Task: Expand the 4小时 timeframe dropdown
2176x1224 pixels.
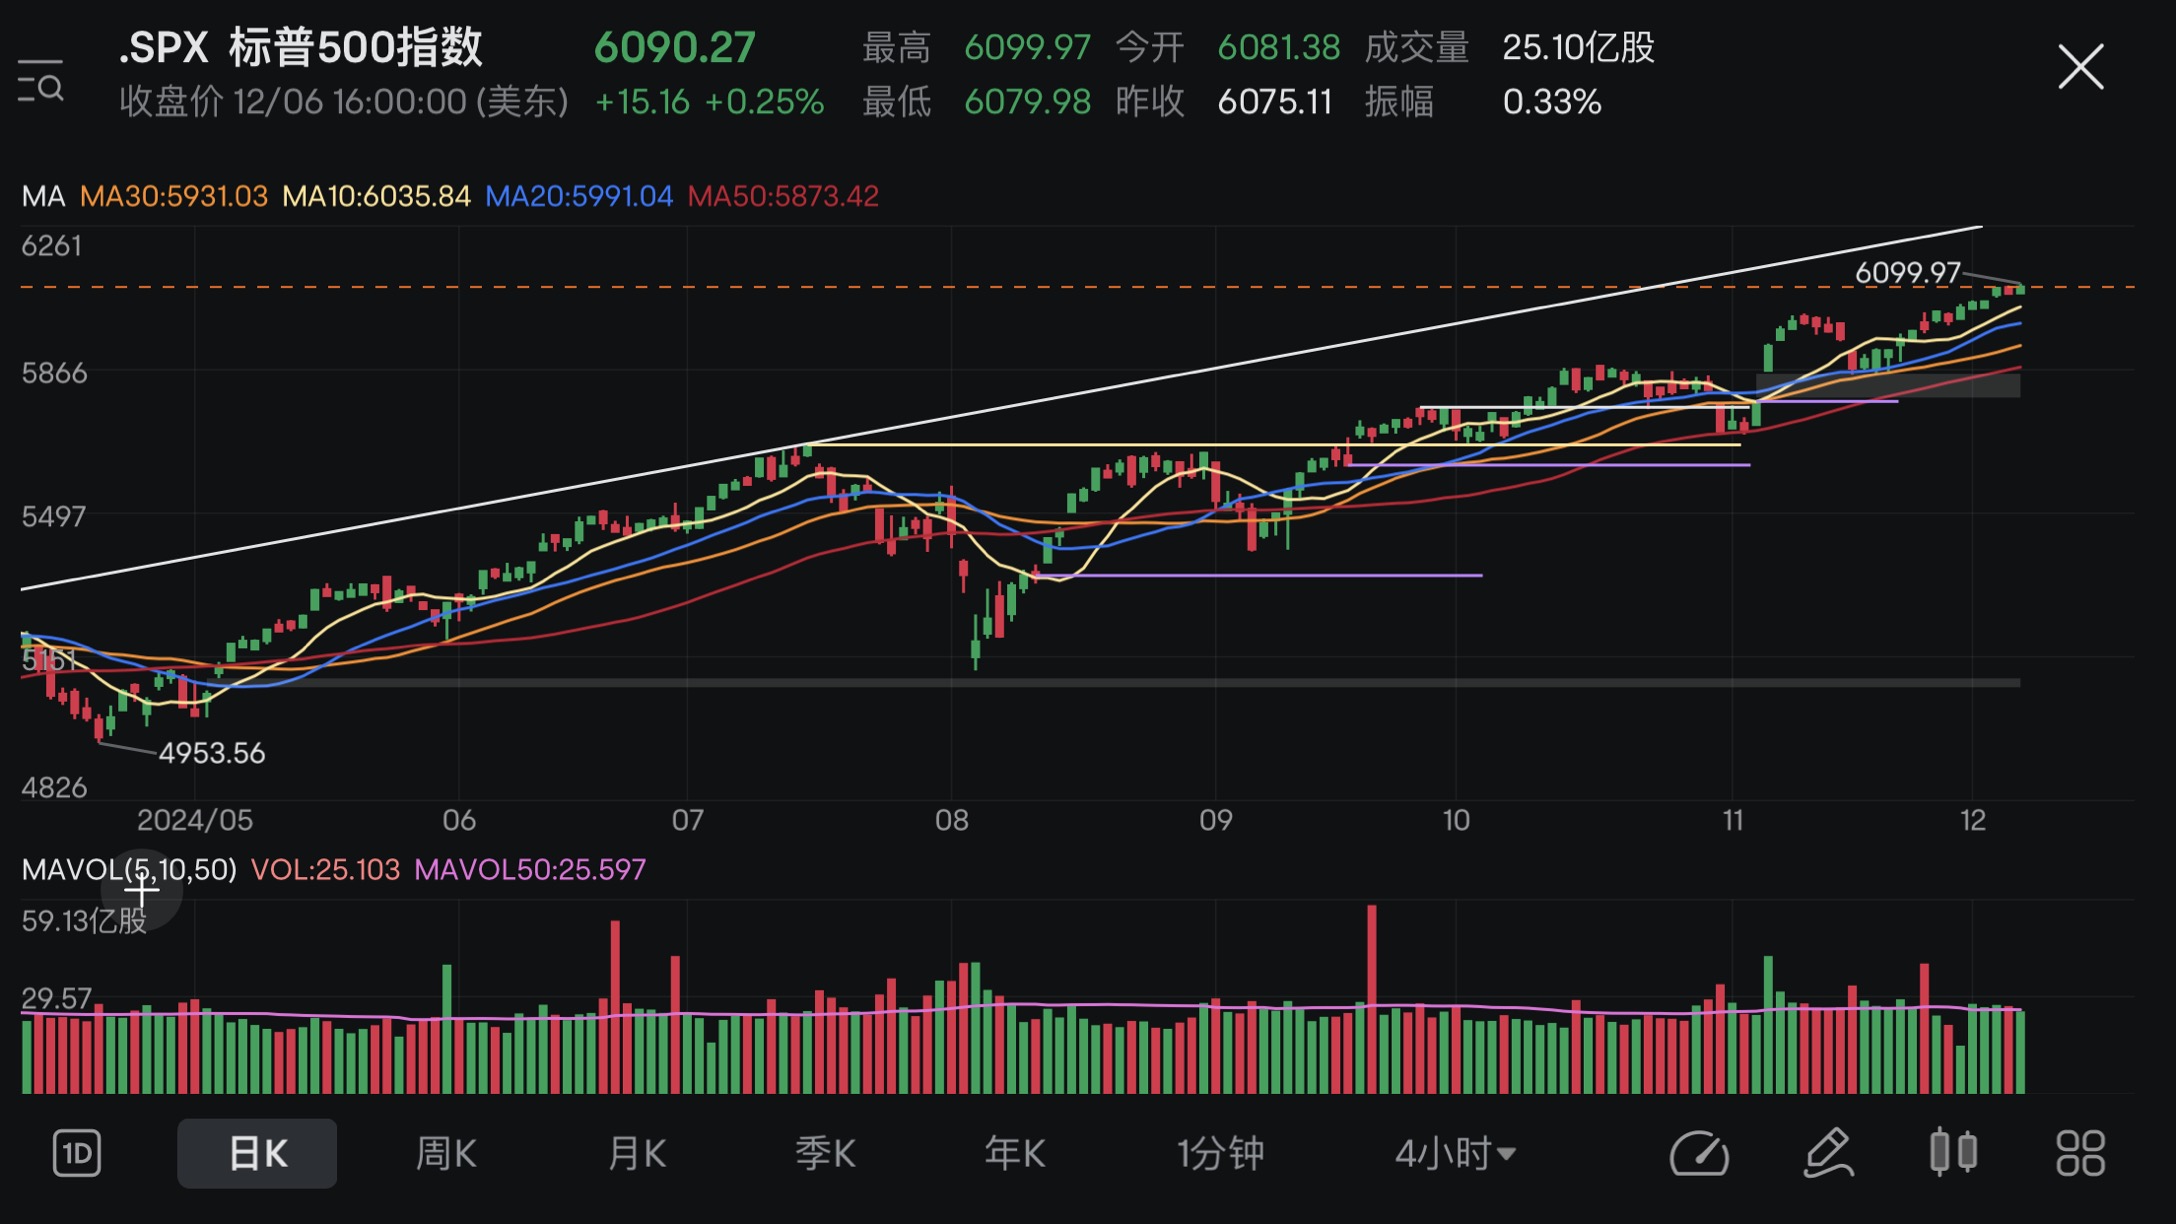Action: [1455, 1153]
